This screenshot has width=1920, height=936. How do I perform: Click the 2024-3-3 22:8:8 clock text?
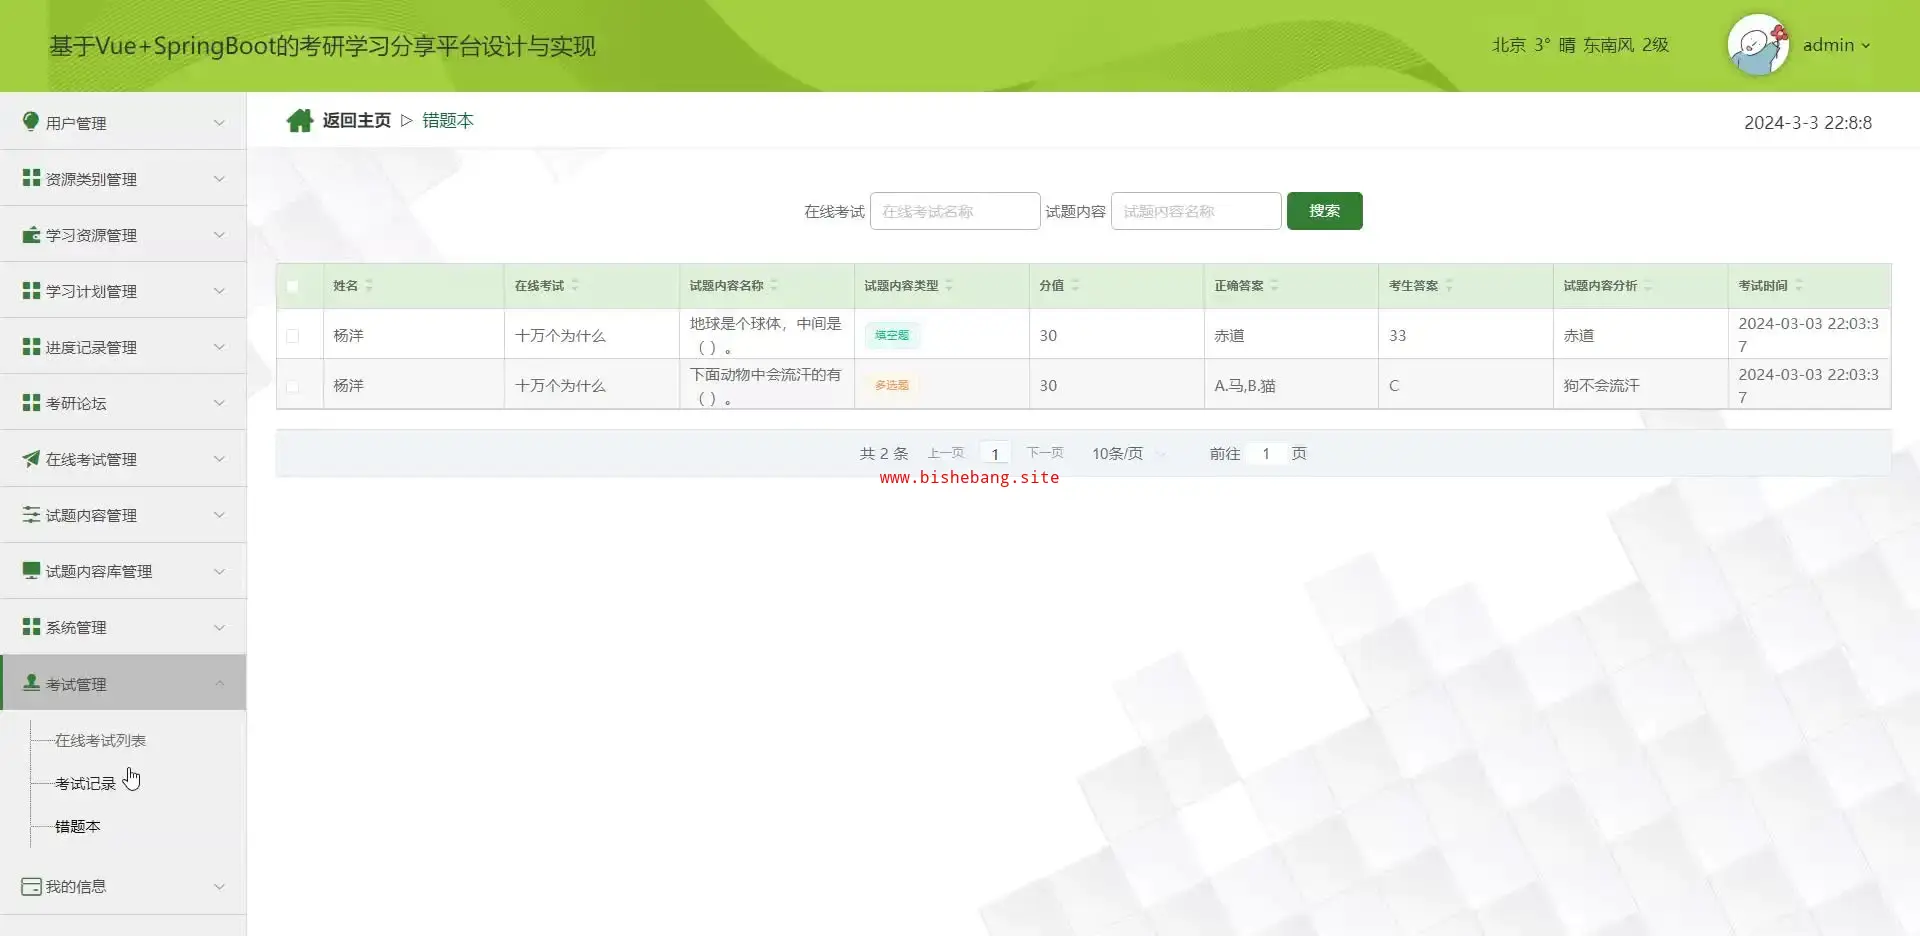point(1808,123)
